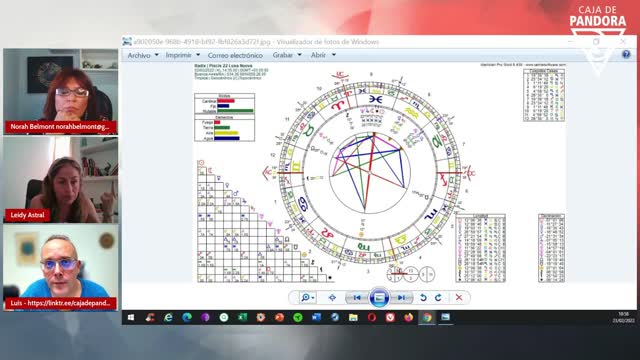Open File Explorer from the taskbar
This screenshot has height=360, width=640.
click(353, 317)
